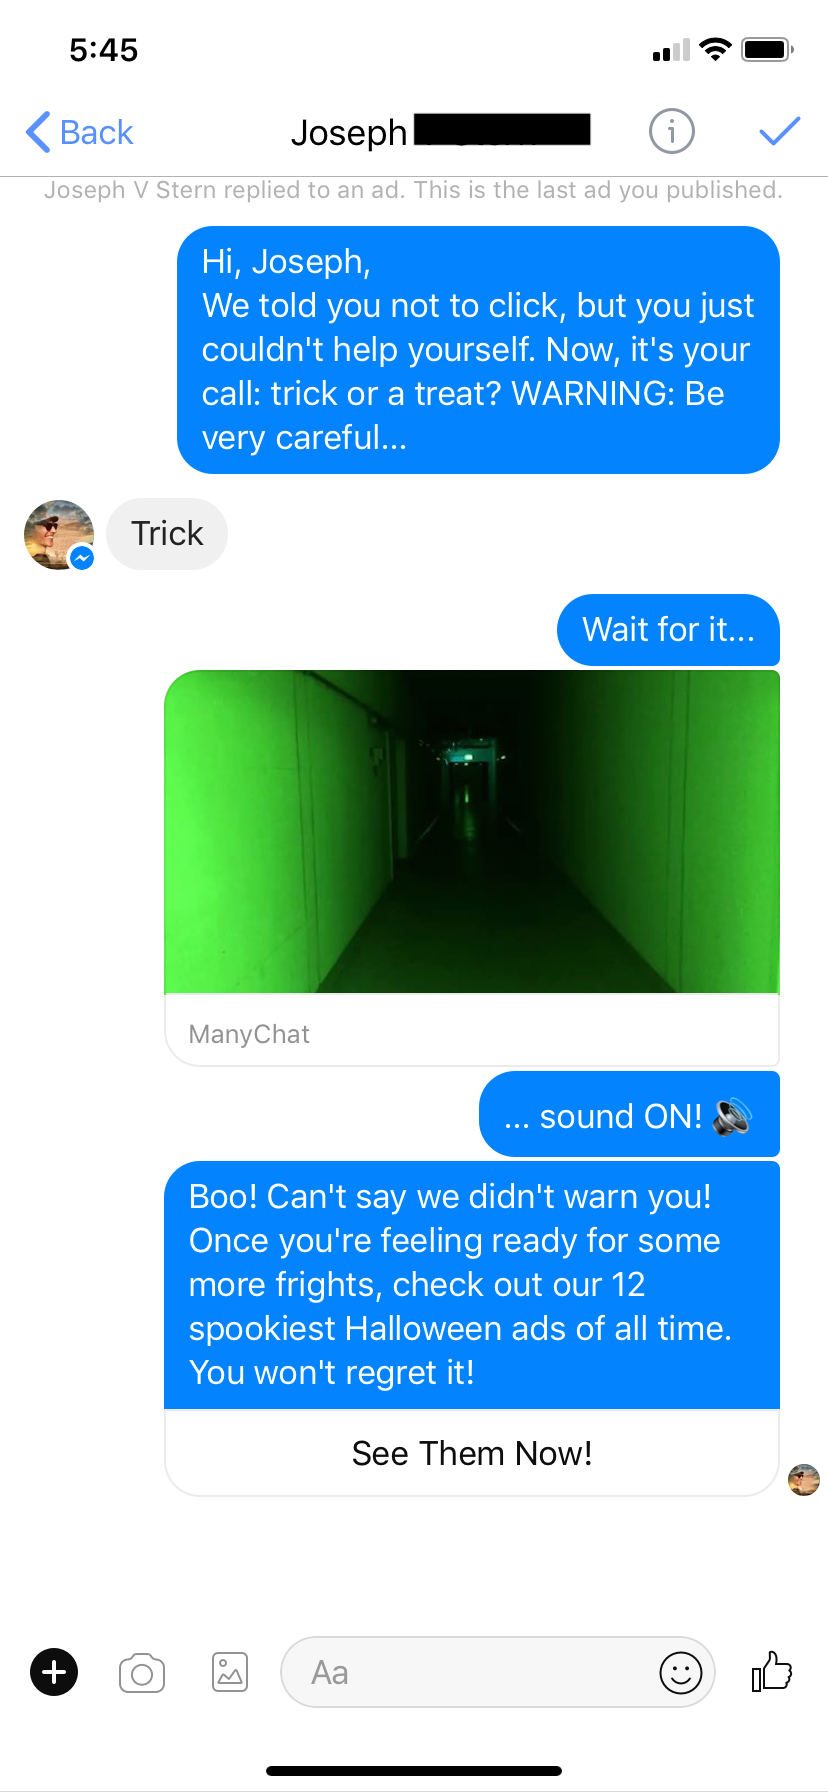Open the green hallway video preview

coord(472,831)
